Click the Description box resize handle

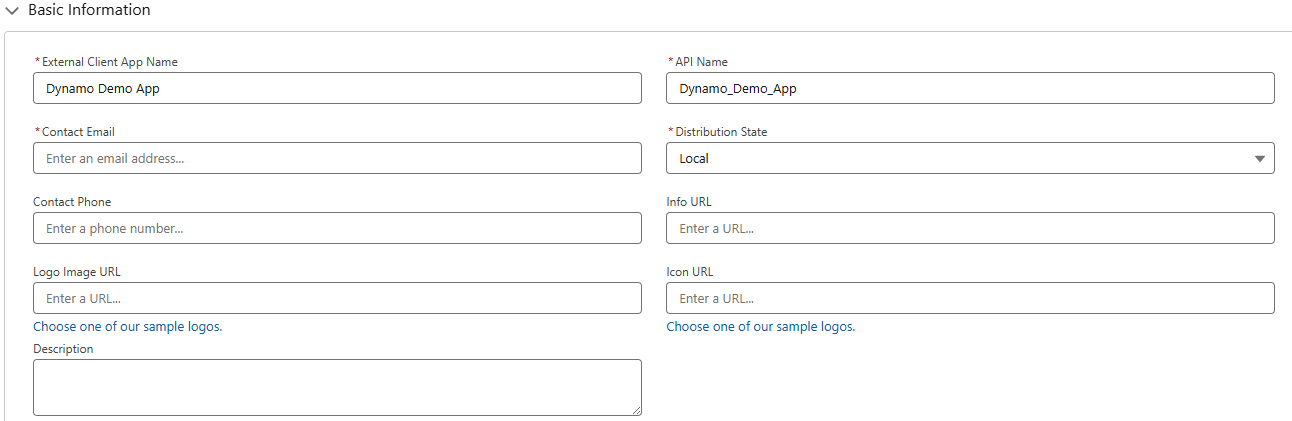(636, 410)
